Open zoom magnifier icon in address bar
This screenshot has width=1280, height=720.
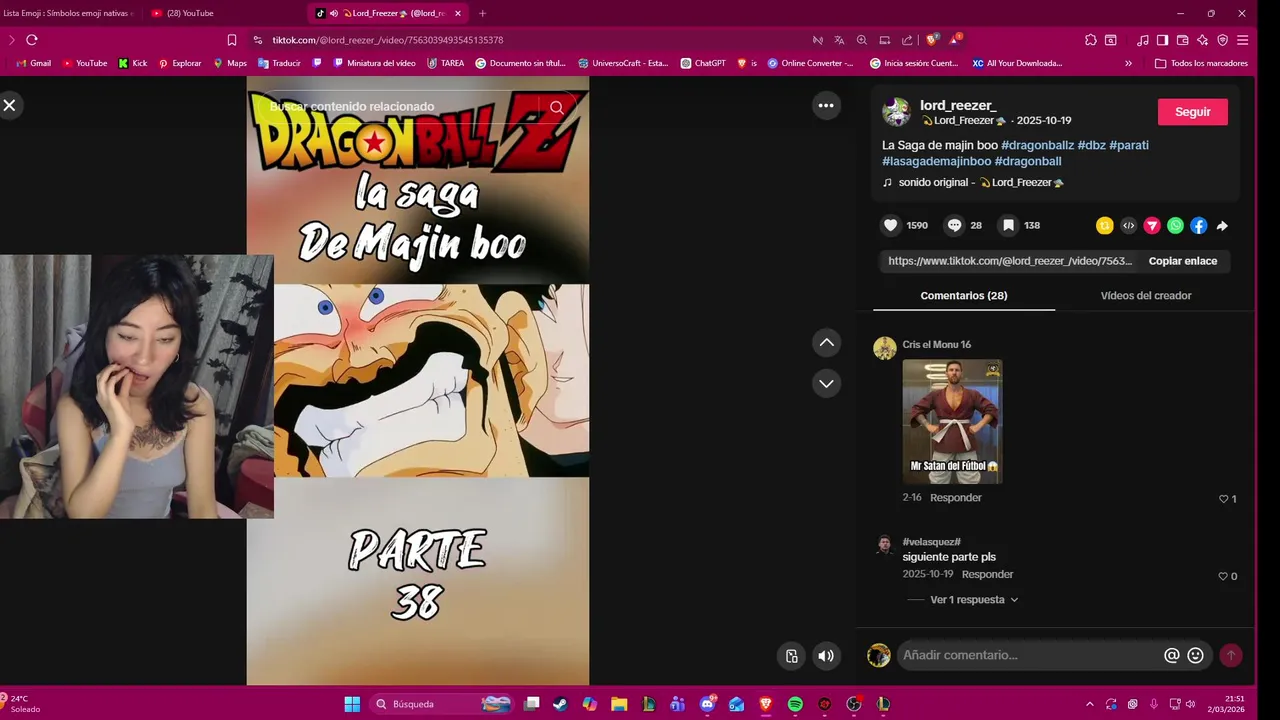(862, 40)
